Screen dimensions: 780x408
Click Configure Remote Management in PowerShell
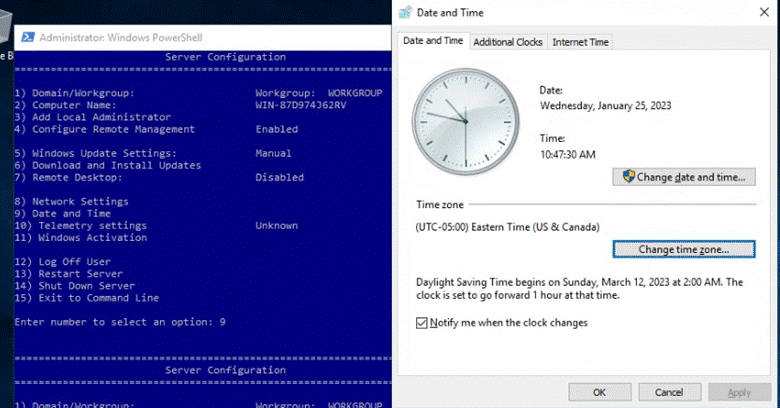click(x=104, y=129)
